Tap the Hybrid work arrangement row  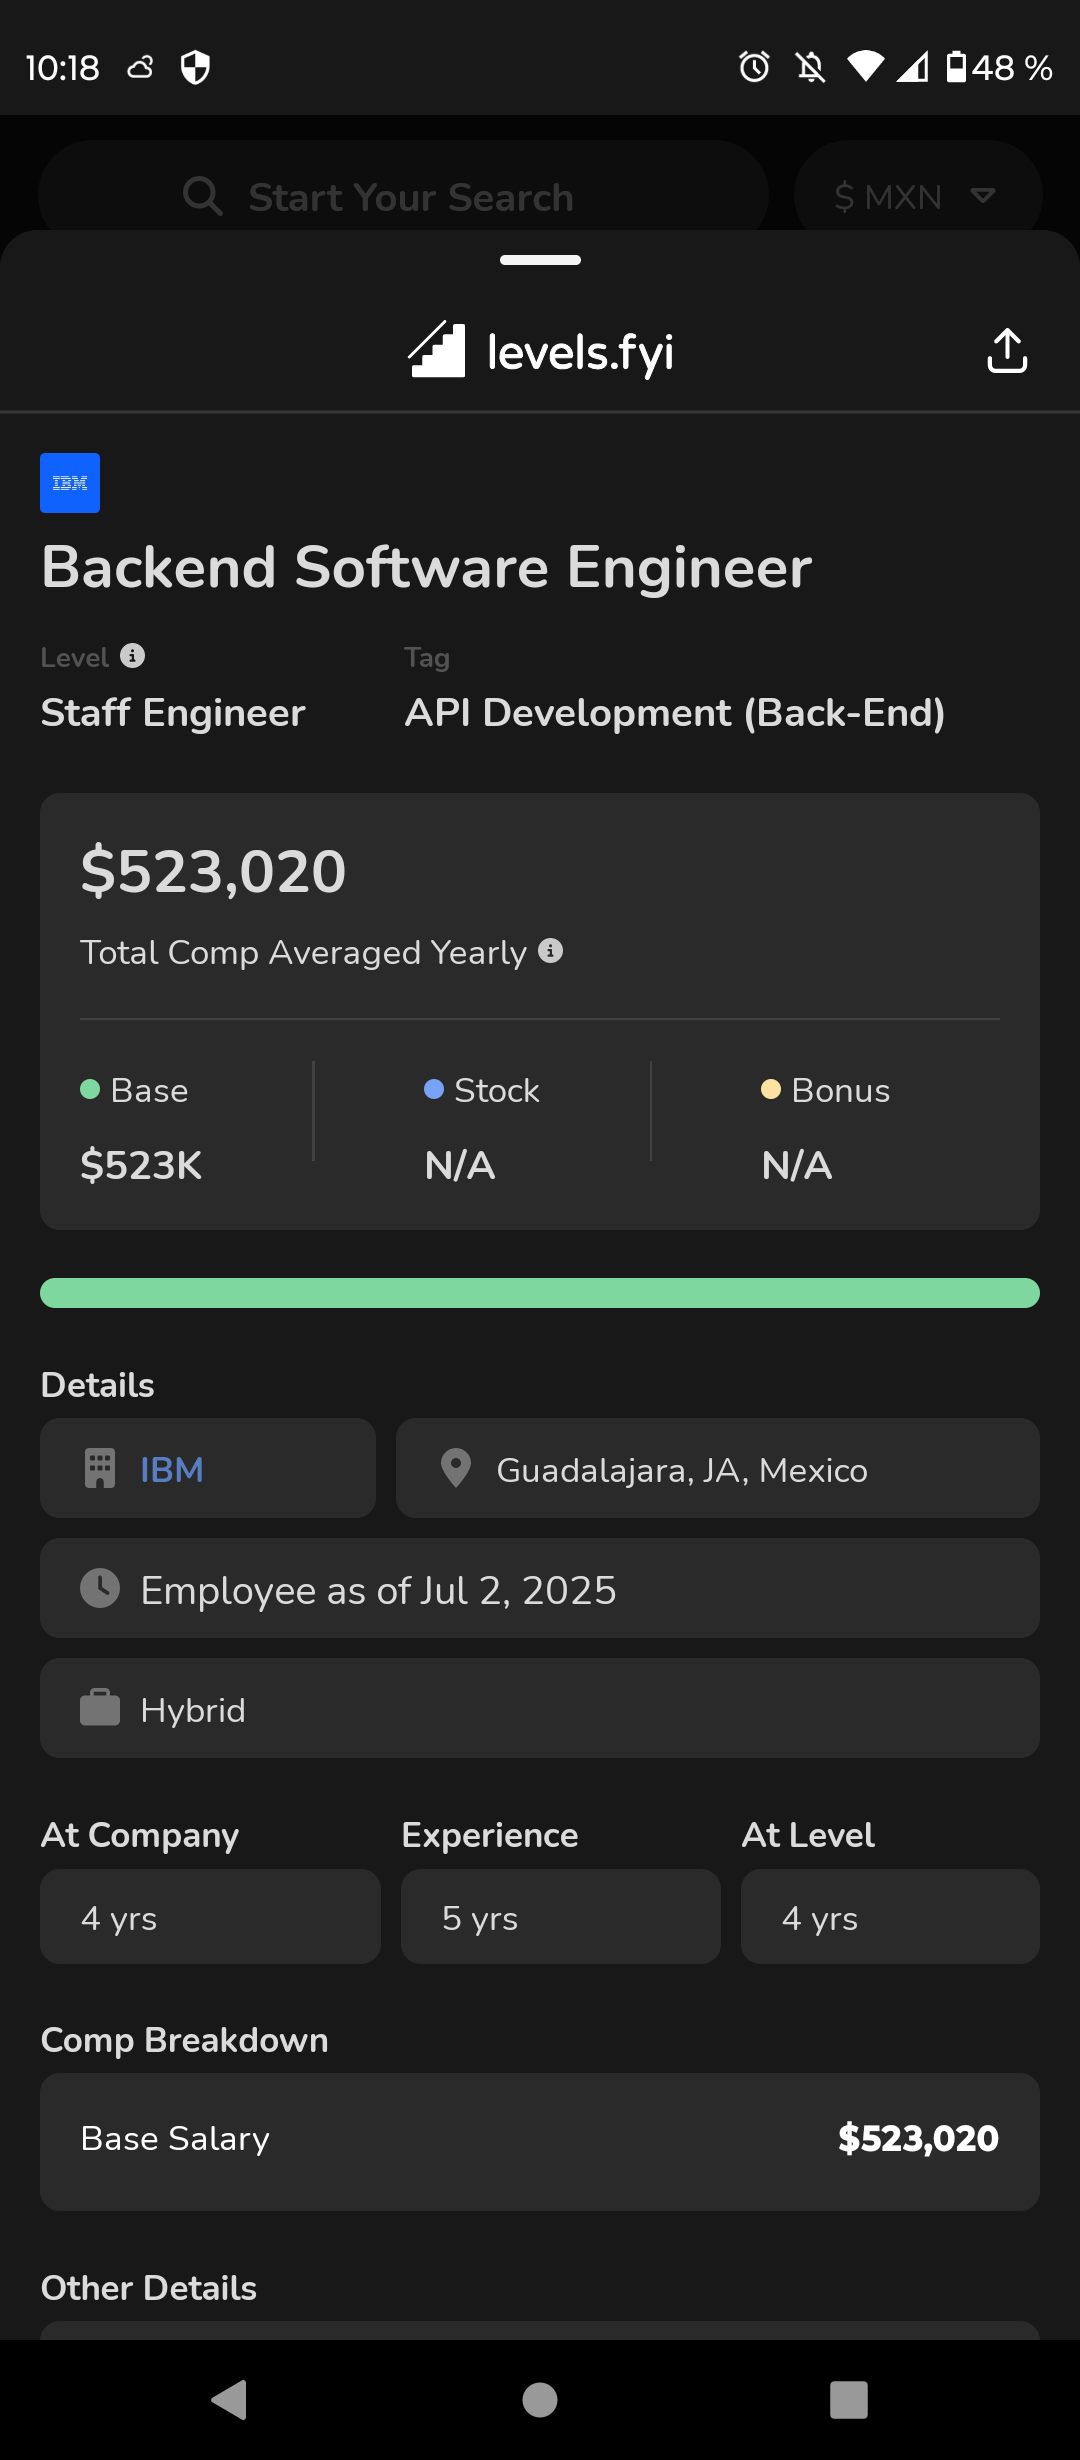tap(540, 1709)
